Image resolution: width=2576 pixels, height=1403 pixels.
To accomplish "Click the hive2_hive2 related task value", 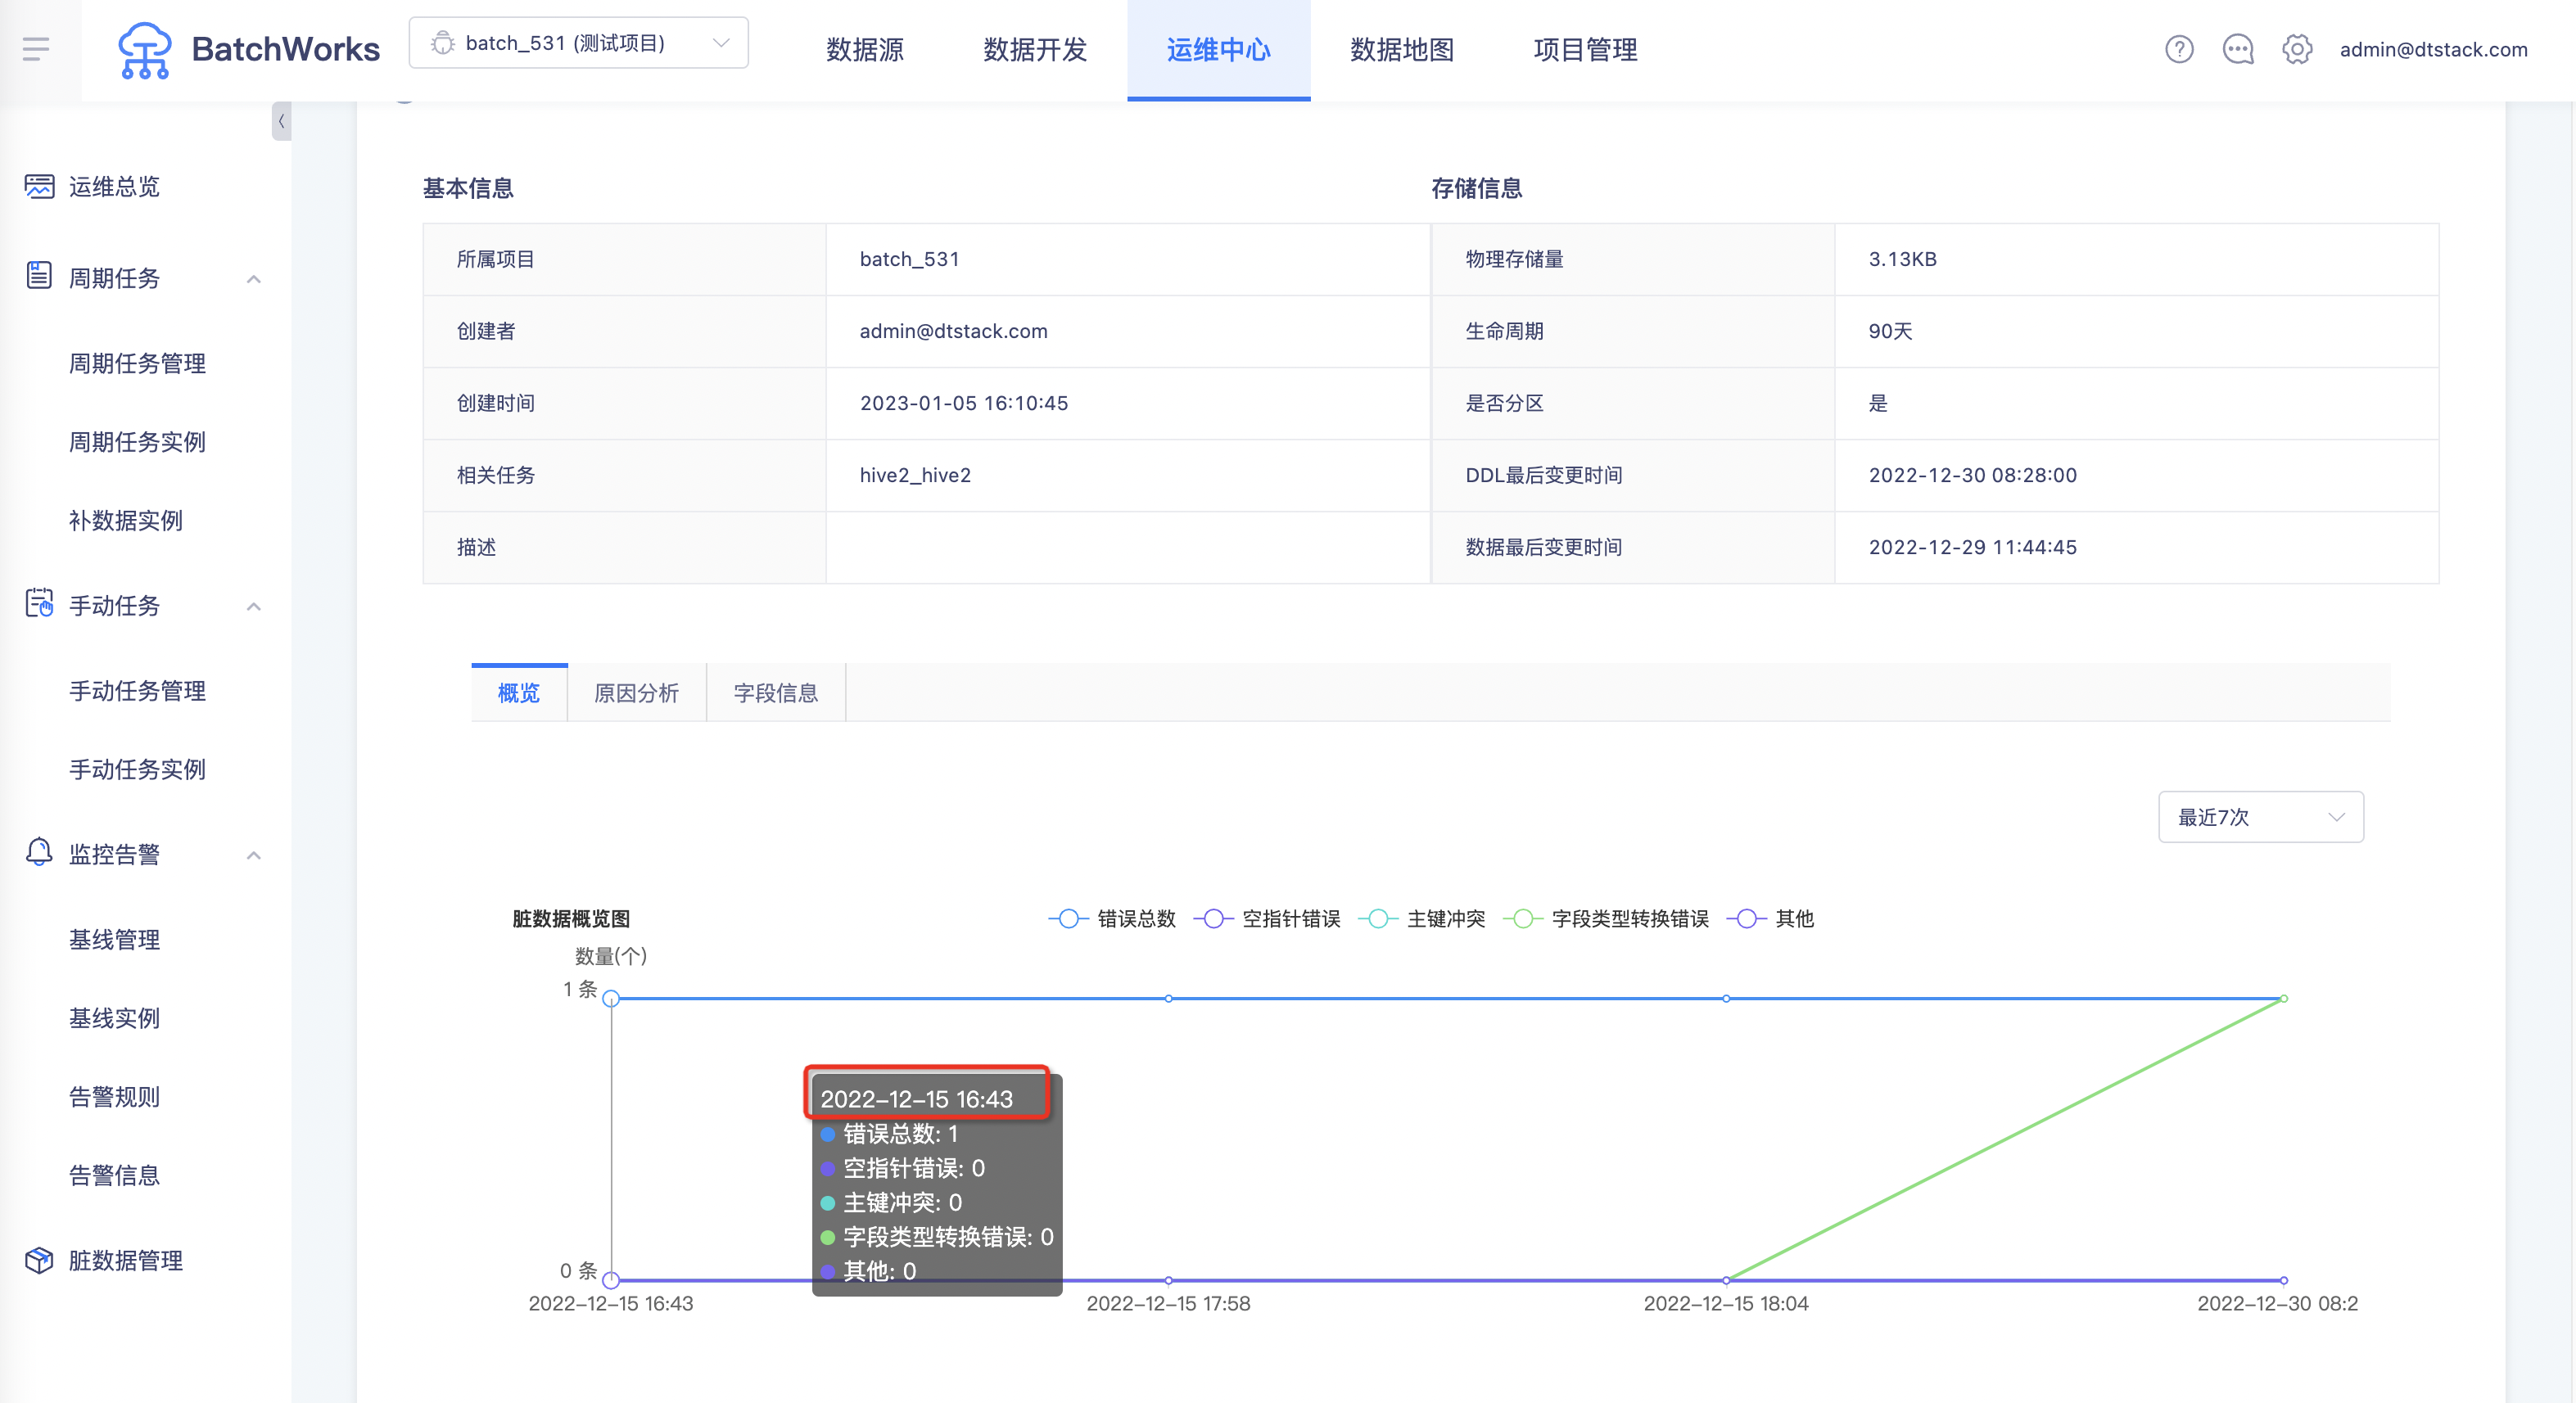I will 915,475.
